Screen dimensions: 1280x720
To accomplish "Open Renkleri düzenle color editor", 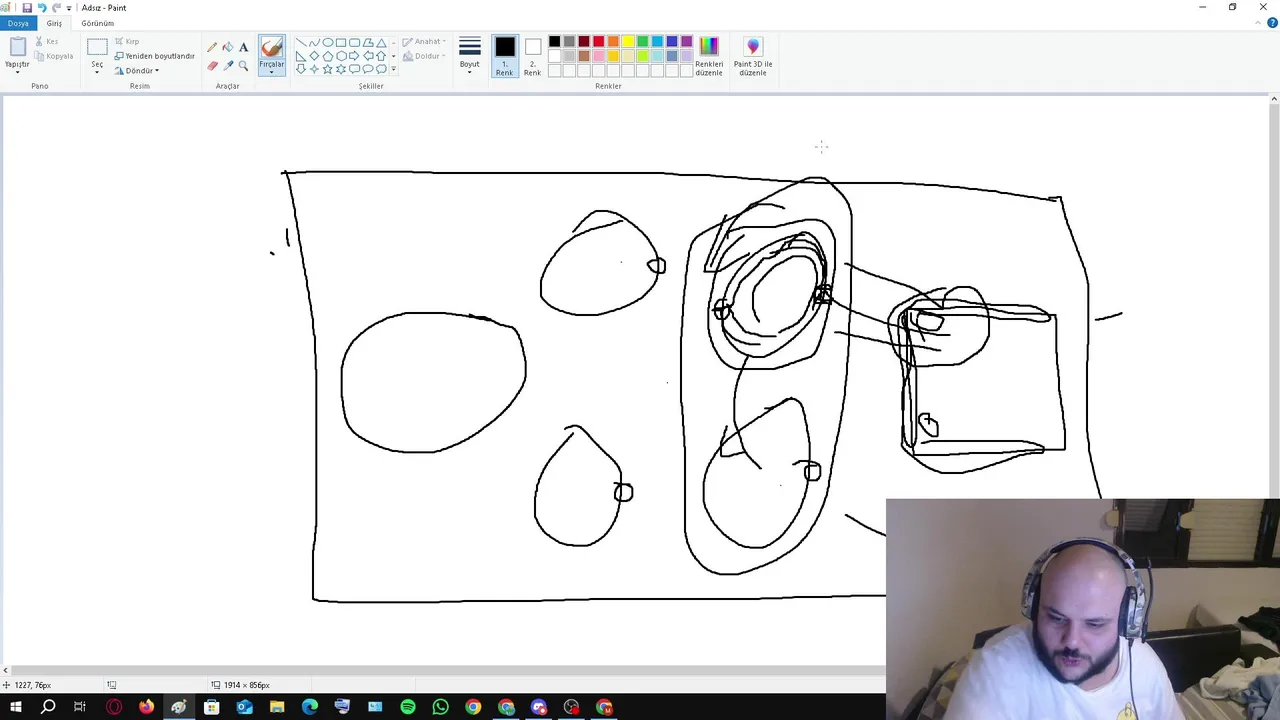I will point(709,56).
